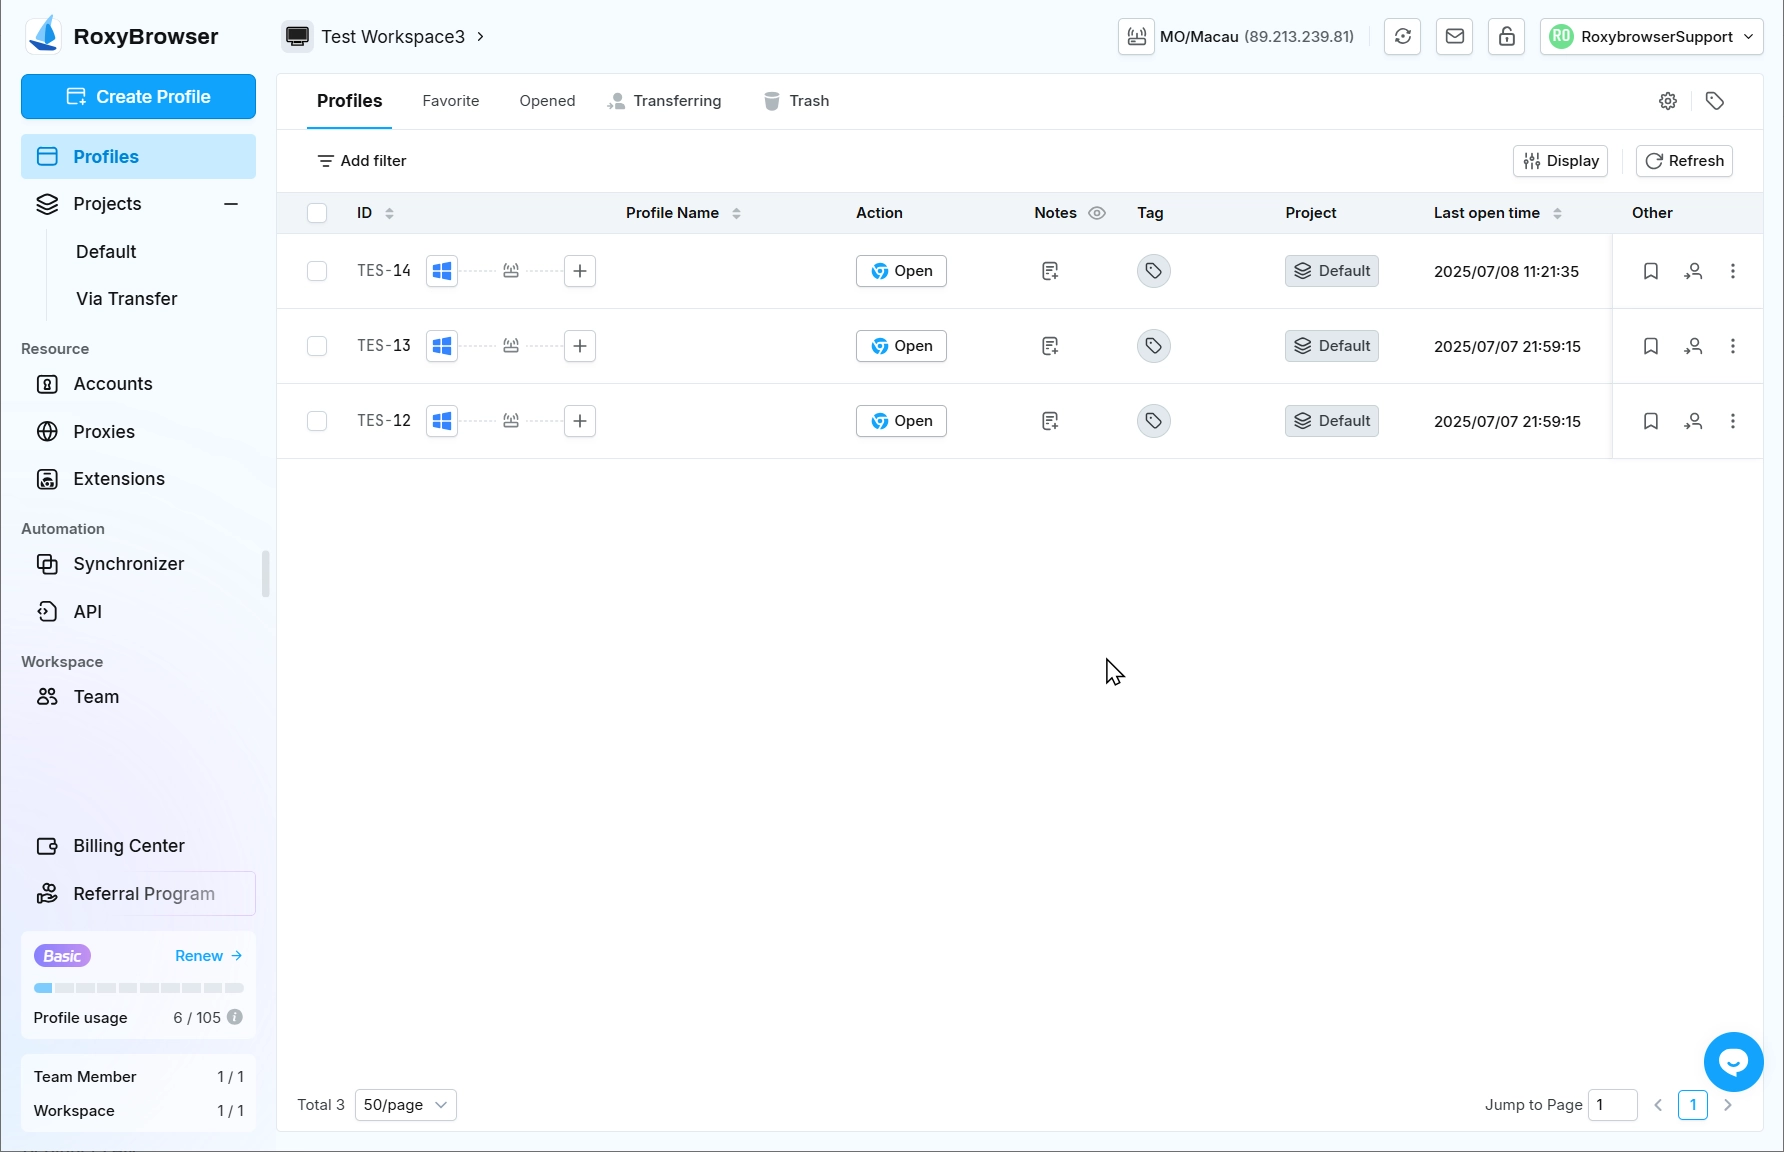
Task: Click the Jump to Page input field
Action: click(x=1612, y=1105)
